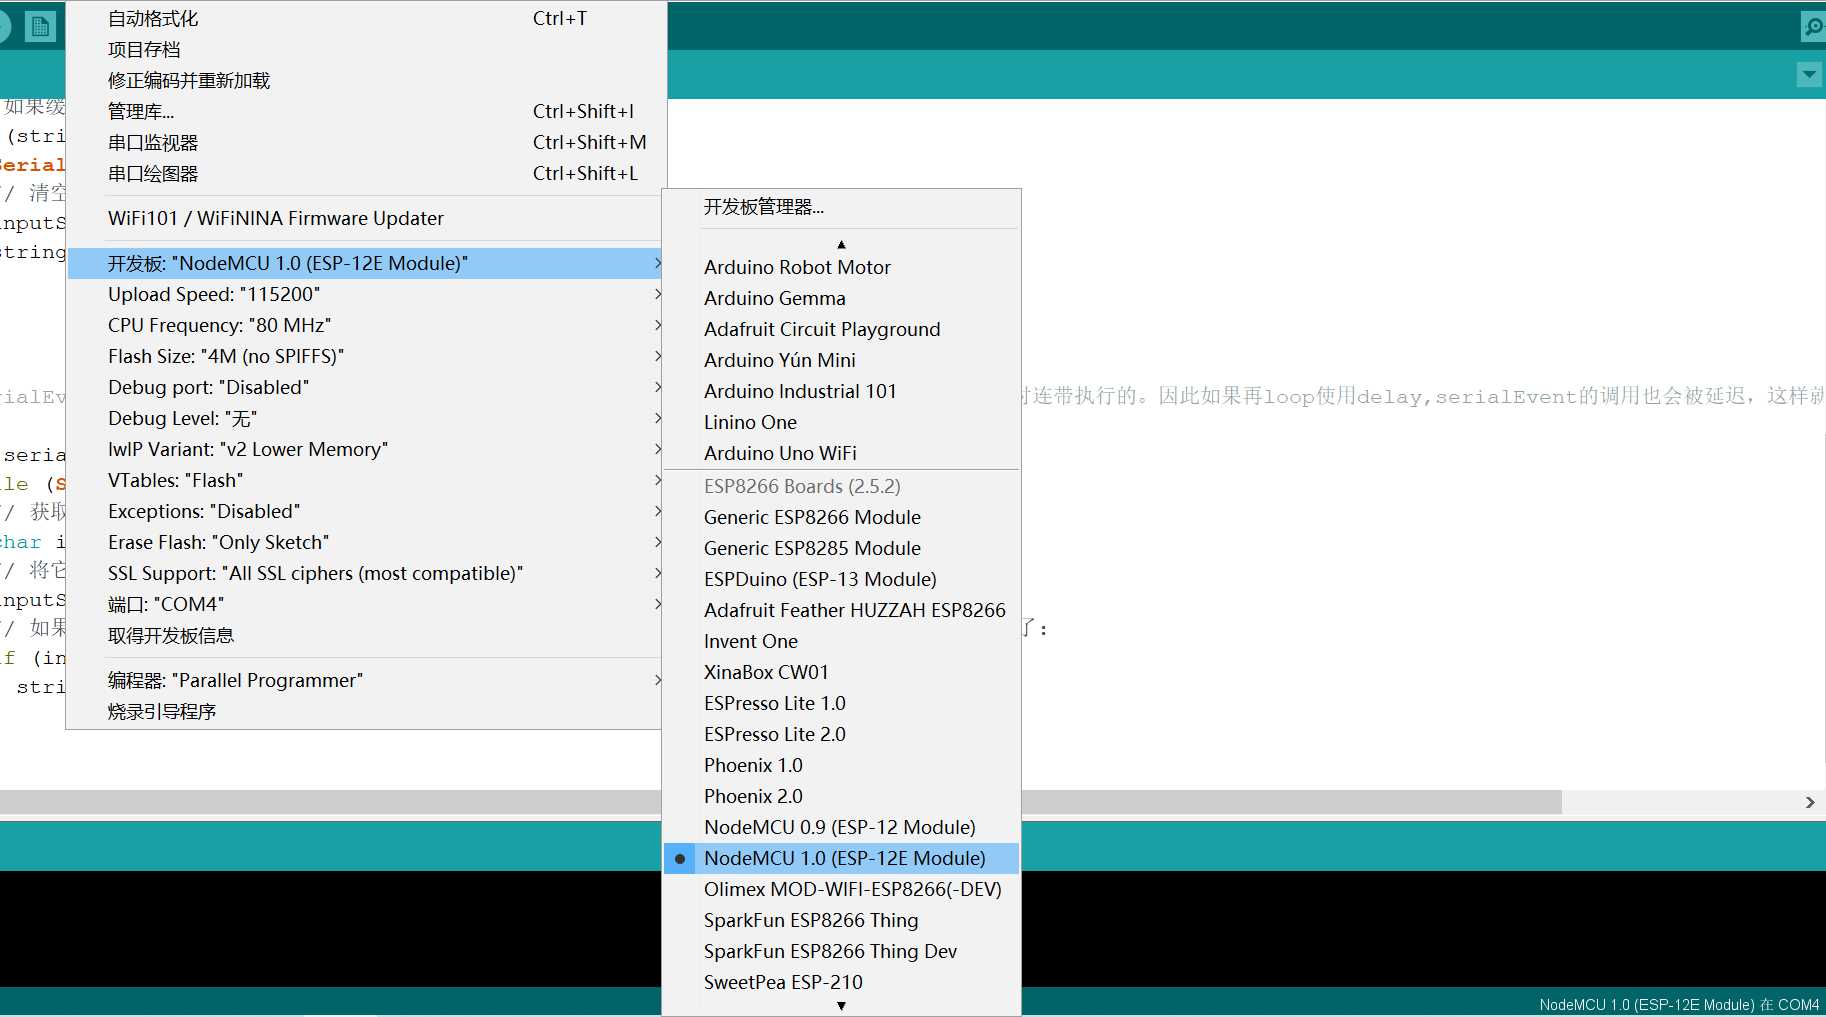The image size is (1826, 1017).
Task: Click 修正编码并重新加载 menu item
Action: pyautogui.click(x=366, y=80)
